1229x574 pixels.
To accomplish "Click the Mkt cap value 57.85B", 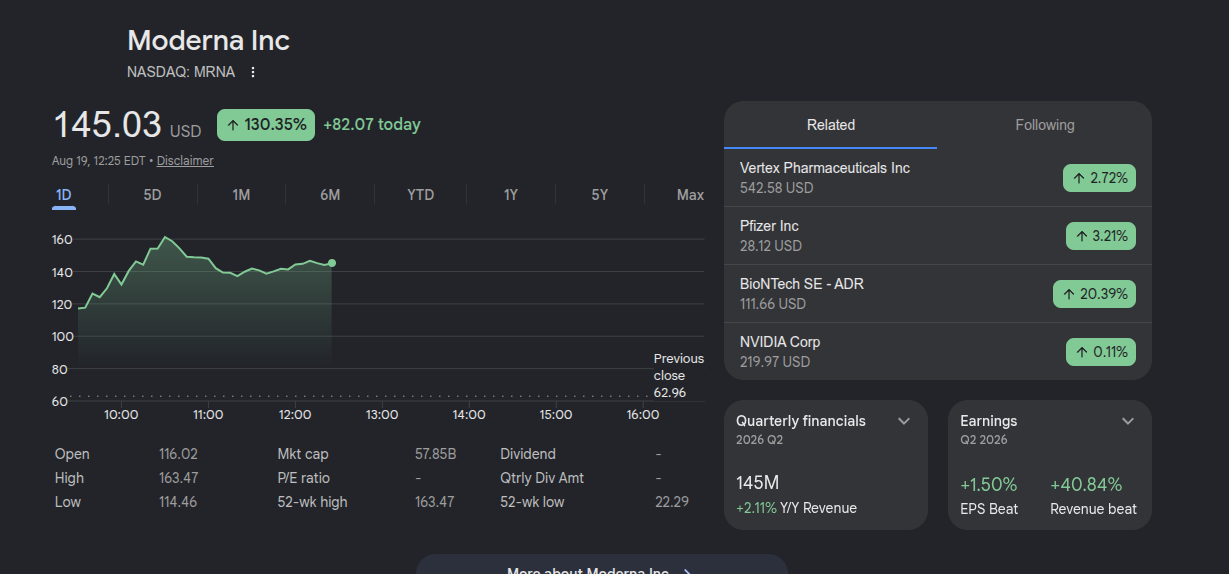I will tap(436, 454).
